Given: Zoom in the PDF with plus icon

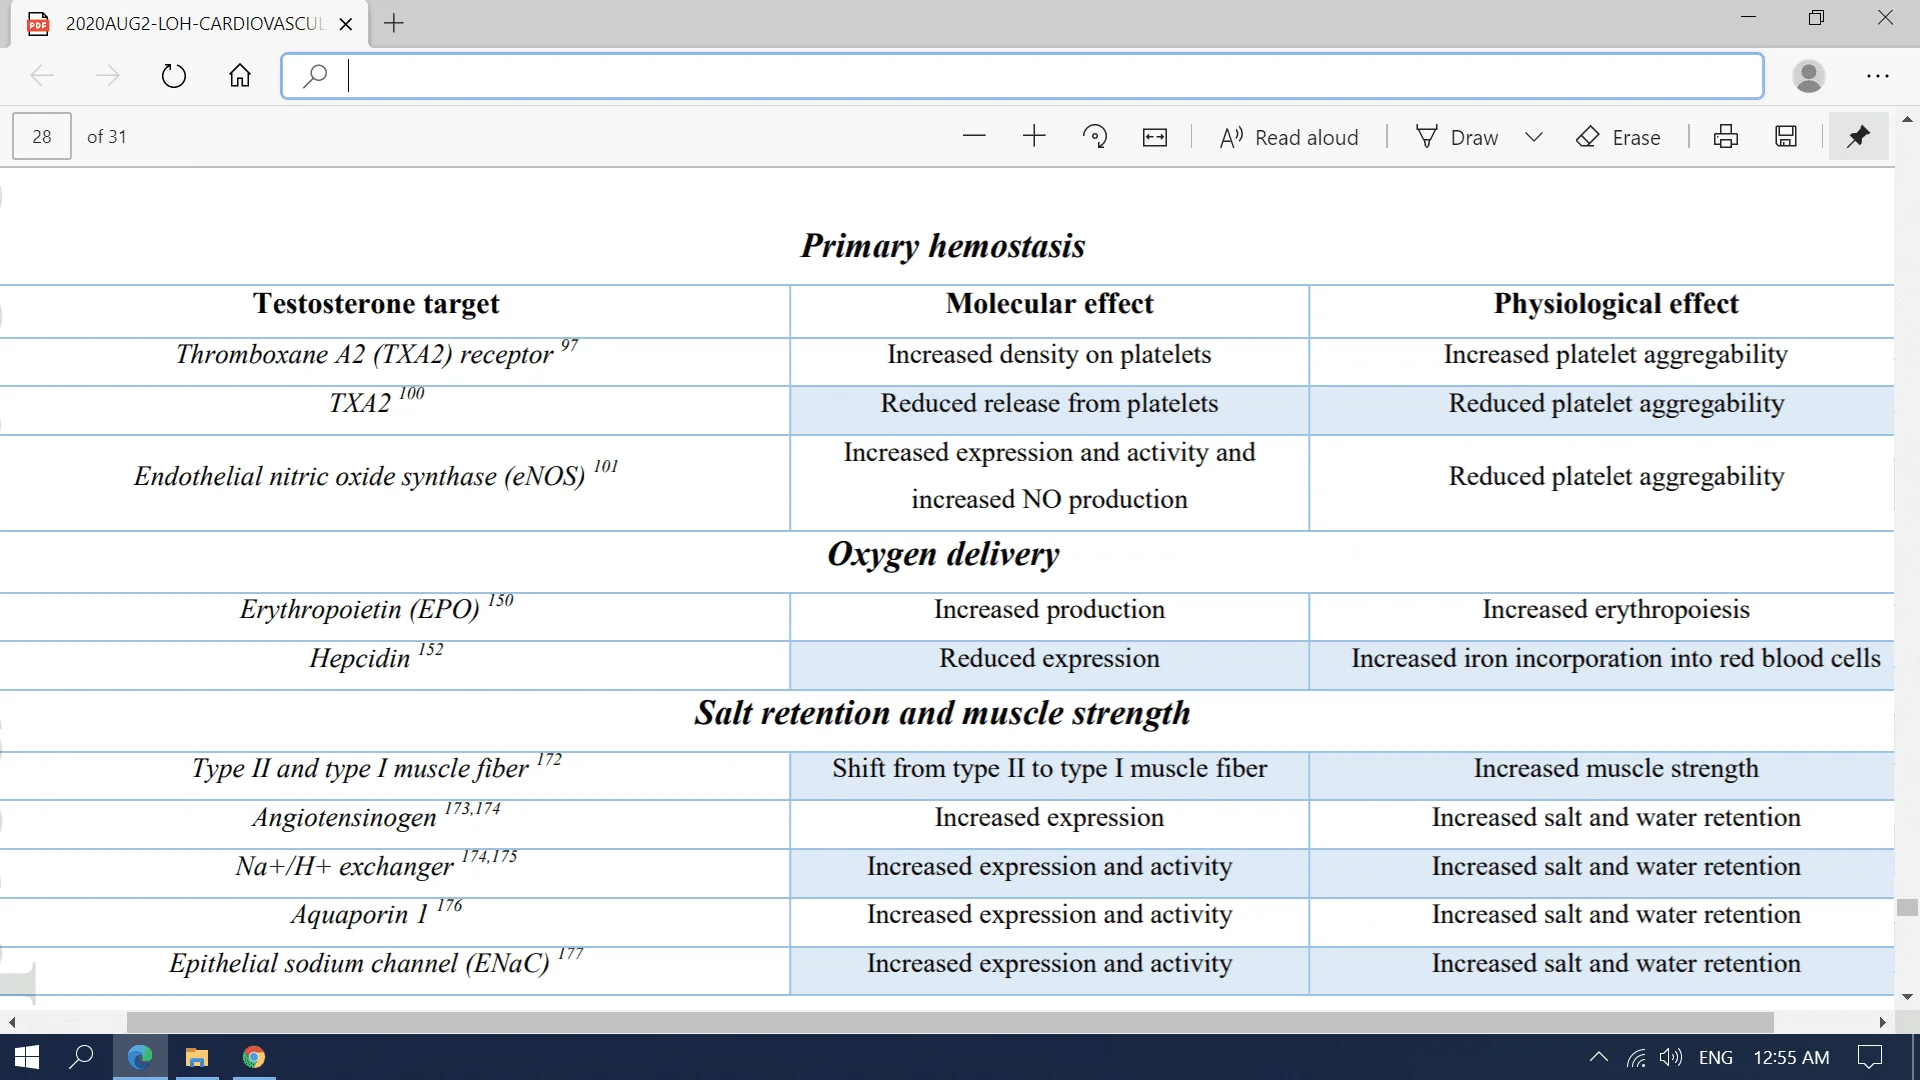Looking at the screenshot, I should pos(1034,137).
